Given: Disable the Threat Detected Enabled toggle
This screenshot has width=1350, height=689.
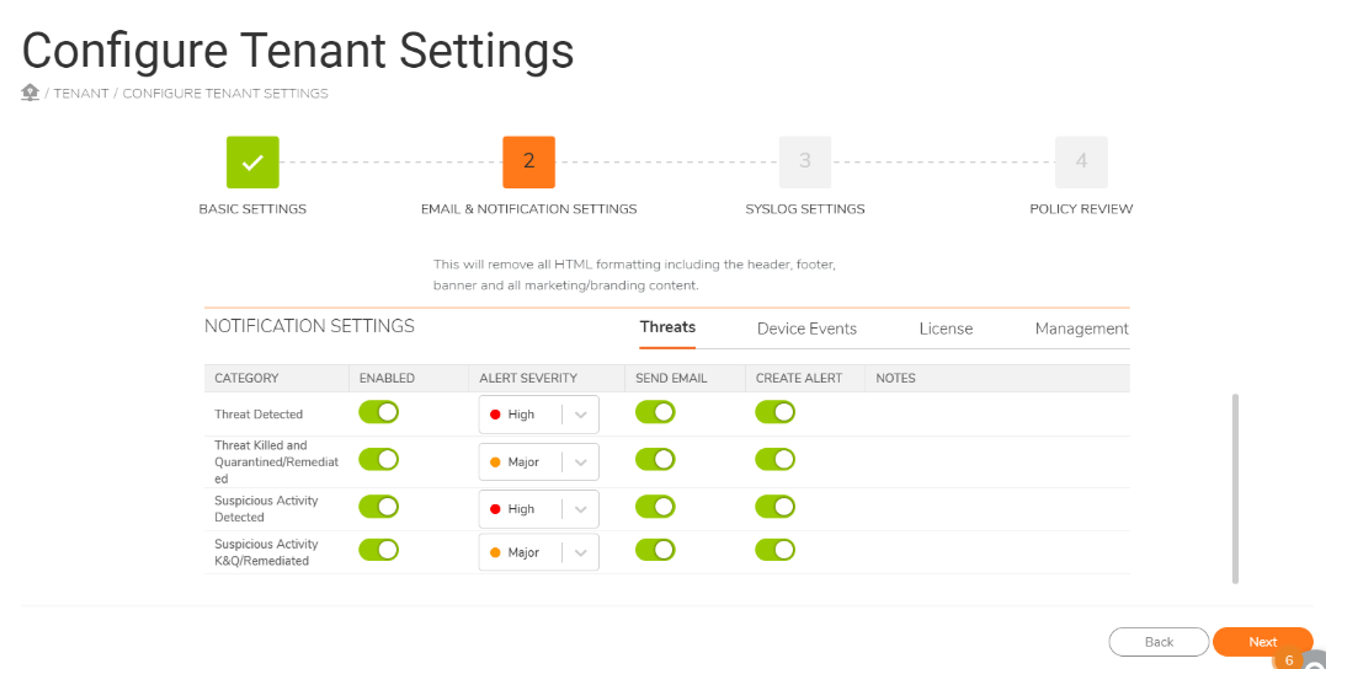Looking at the screenshot, I should [378, 412].
